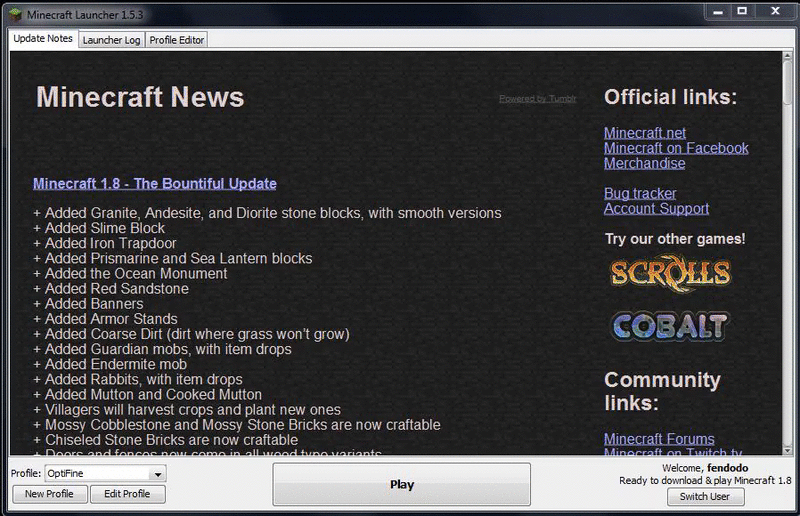Click 'Ready to download & play Minecraft 1.8' status
800x516 pixels.
[705, 481]
